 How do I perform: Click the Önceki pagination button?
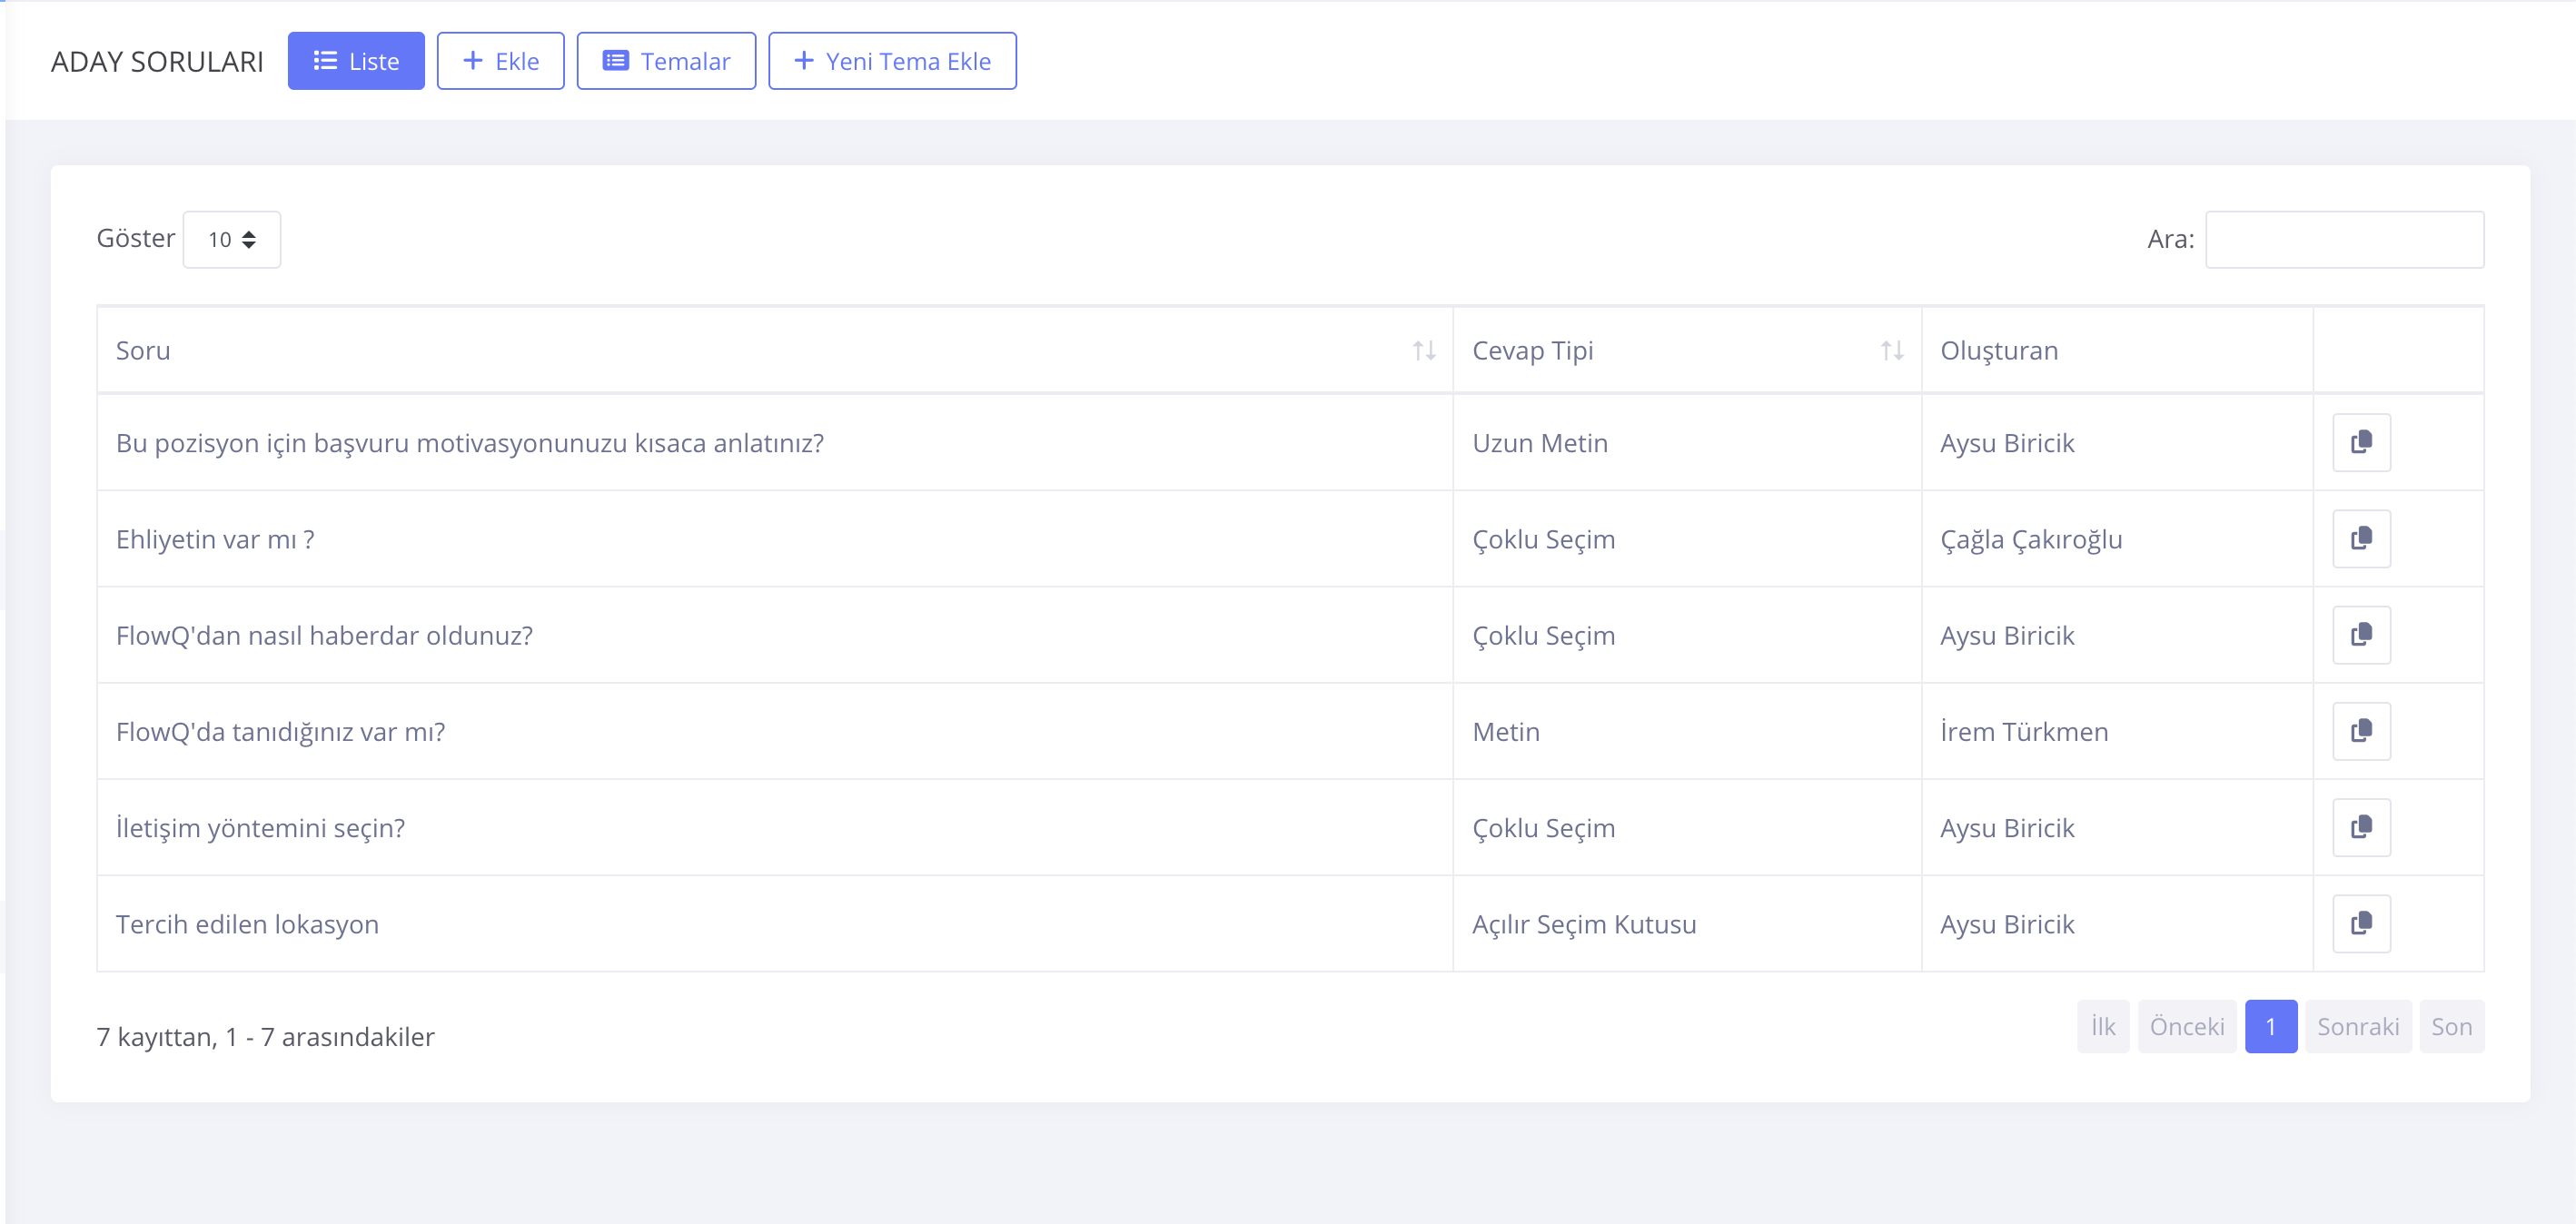click(x=2186, y=1027)
